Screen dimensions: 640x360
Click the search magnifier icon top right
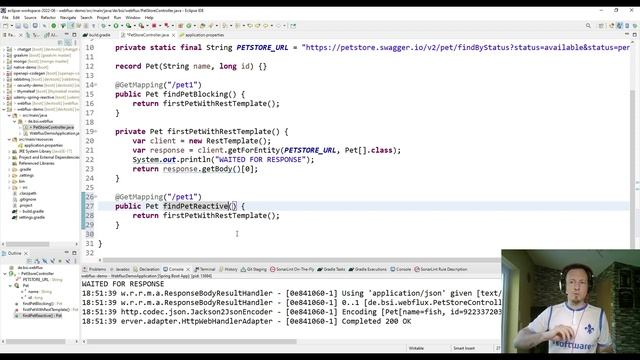point(588,26)
